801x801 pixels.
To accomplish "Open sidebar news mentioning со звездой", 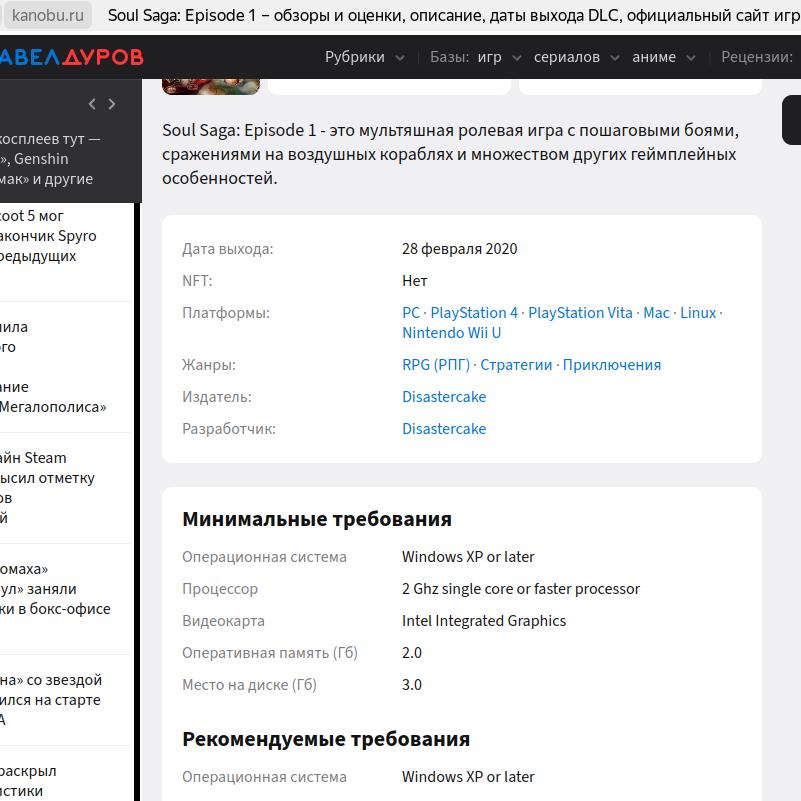I will tap(51, 700).
